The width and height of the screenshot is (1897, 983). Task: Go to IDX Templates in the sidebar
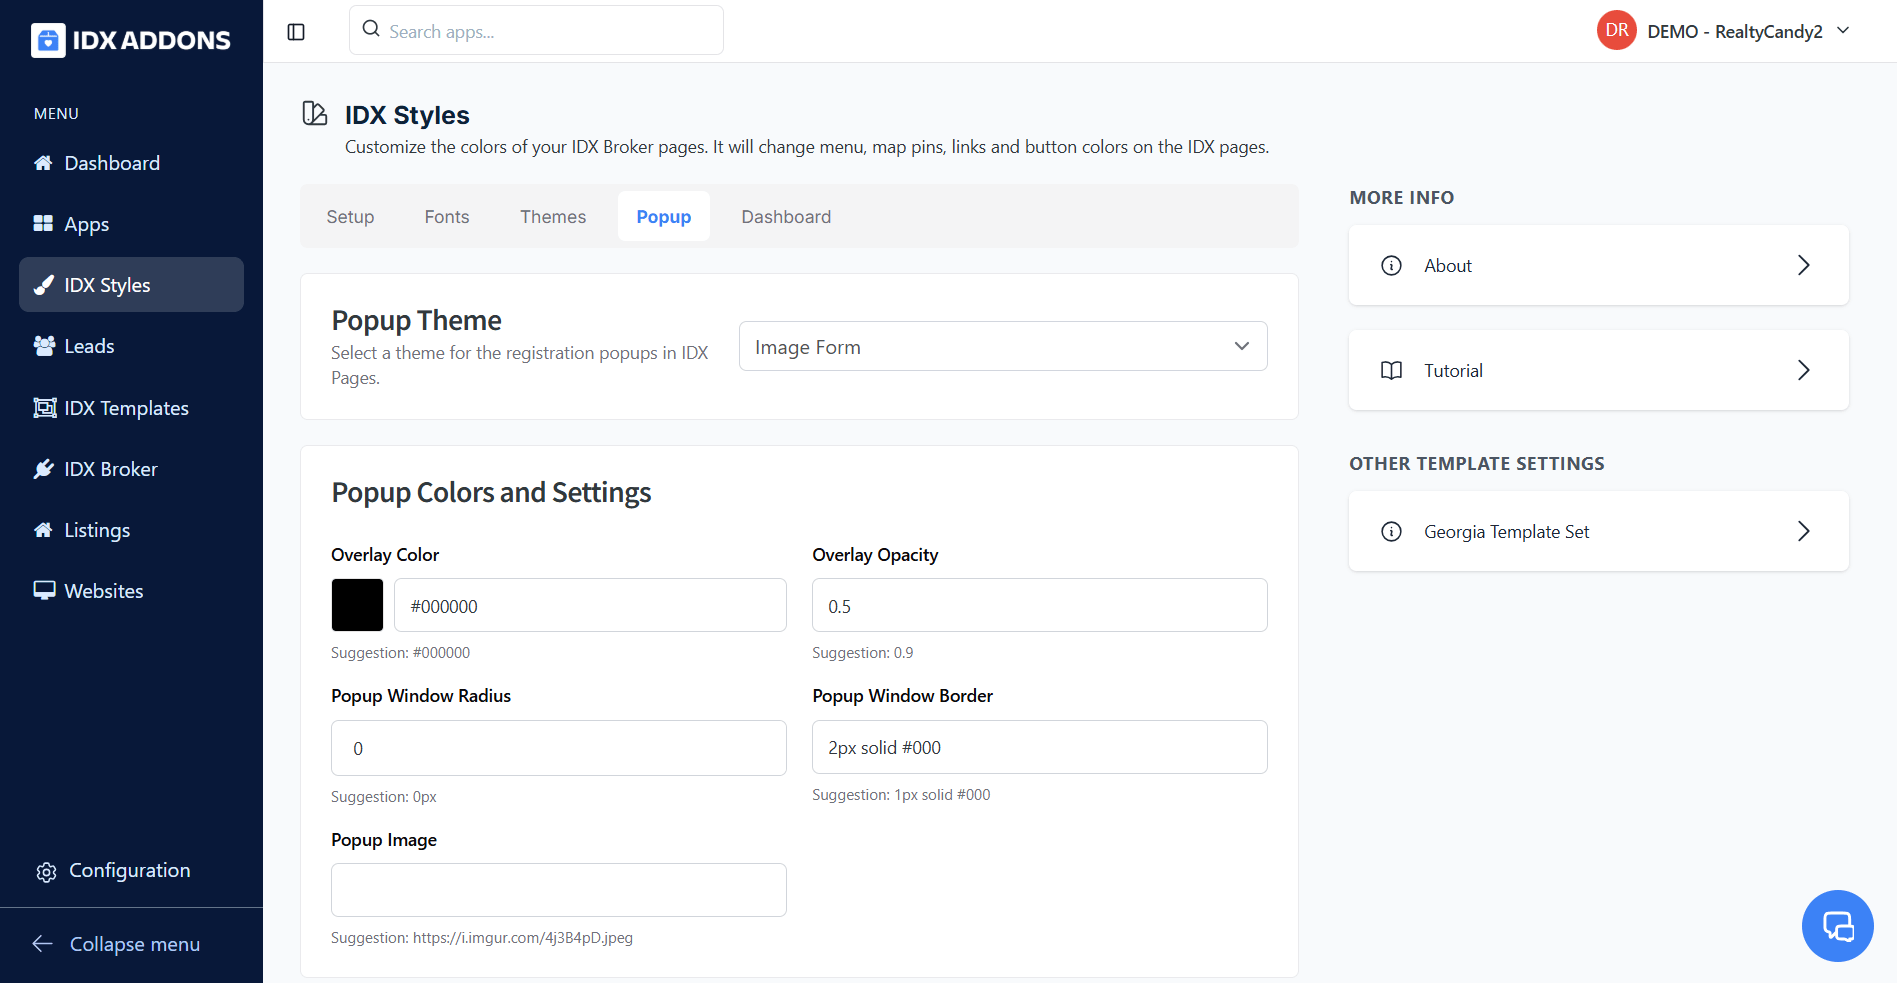[x=126, y=408]
